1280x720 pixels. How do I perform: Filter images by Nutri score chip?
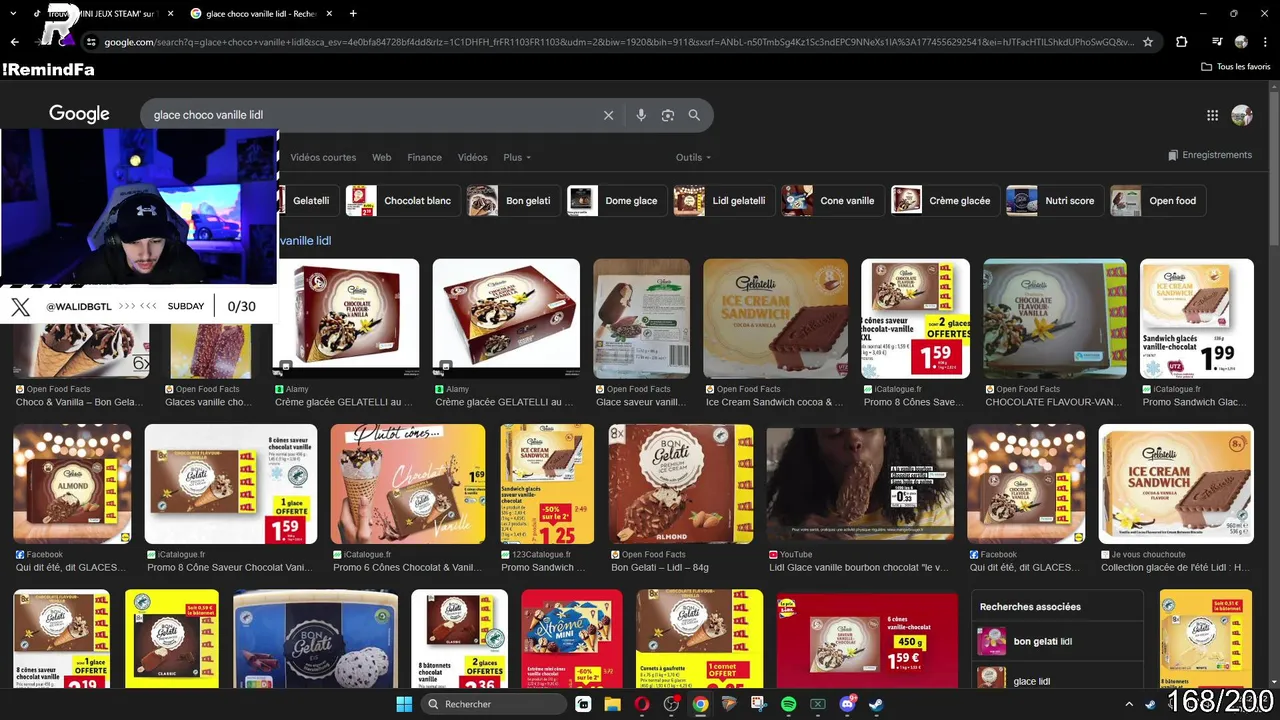click(1054, 201)
